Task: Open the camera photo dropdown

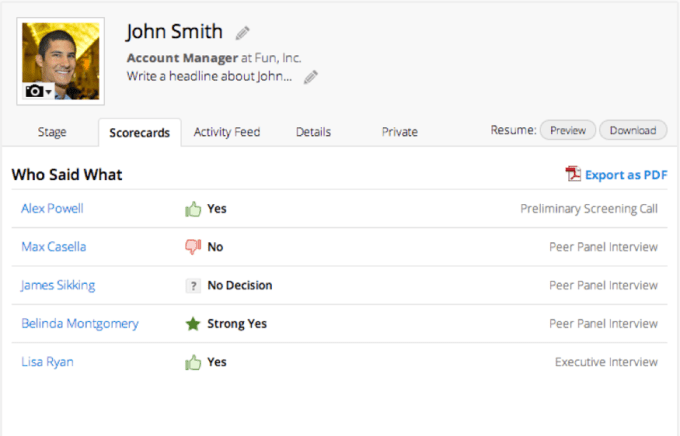Action: tap(38, 91)
